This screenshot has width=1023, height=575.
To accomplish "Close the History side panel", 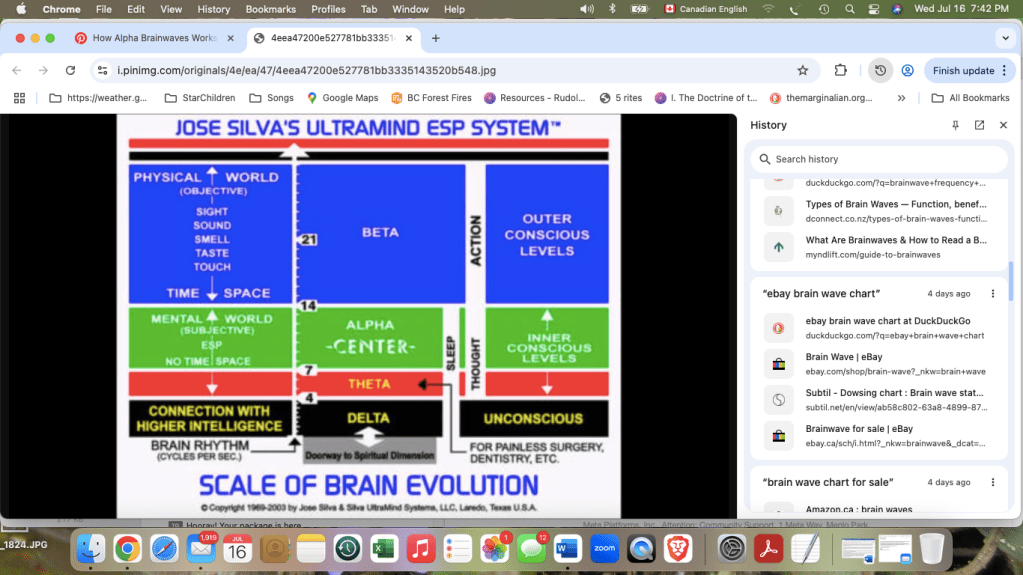I will pyautogui.click(x=1002, y=125).
